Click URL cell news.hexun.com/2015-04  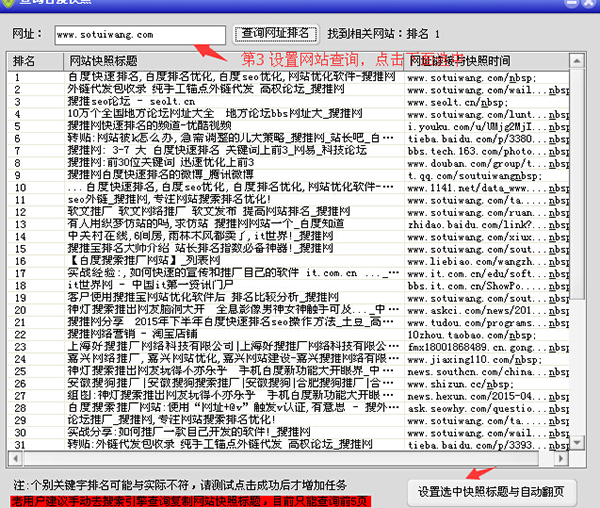click(488, 396)
